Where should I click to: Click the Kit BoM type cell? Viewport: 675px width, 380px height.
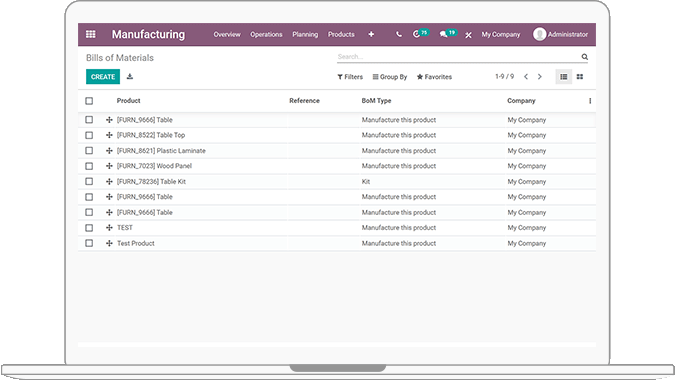[365, 181]
